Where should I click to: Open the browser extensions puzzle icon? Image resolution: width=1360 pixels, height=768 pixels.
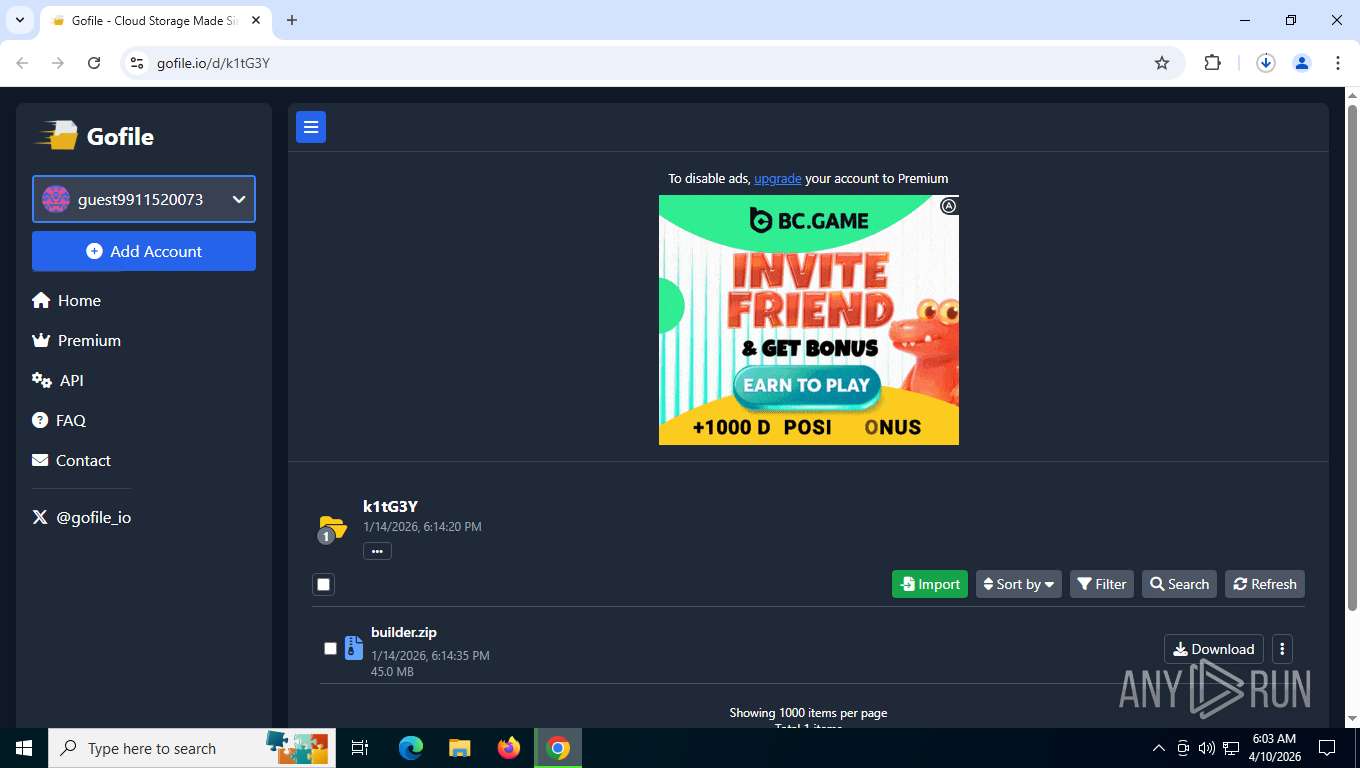click(1212, 63)
